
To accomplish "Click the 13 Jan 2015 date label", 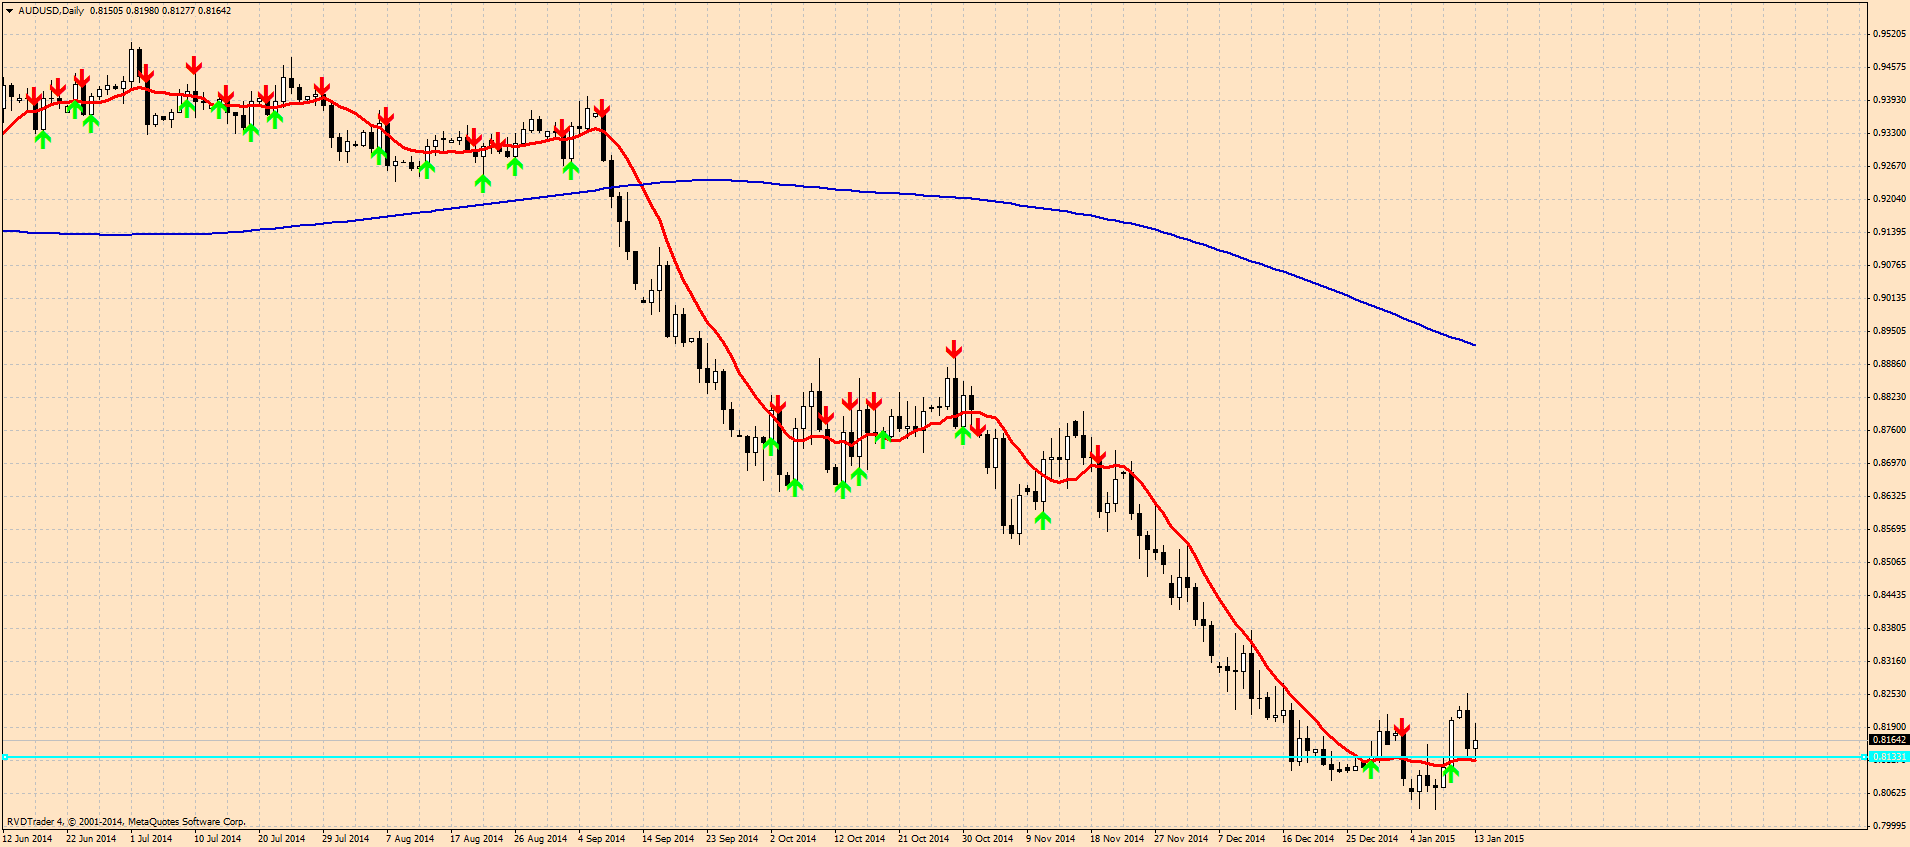I will pyautogui.click(x=1499, y=839).
